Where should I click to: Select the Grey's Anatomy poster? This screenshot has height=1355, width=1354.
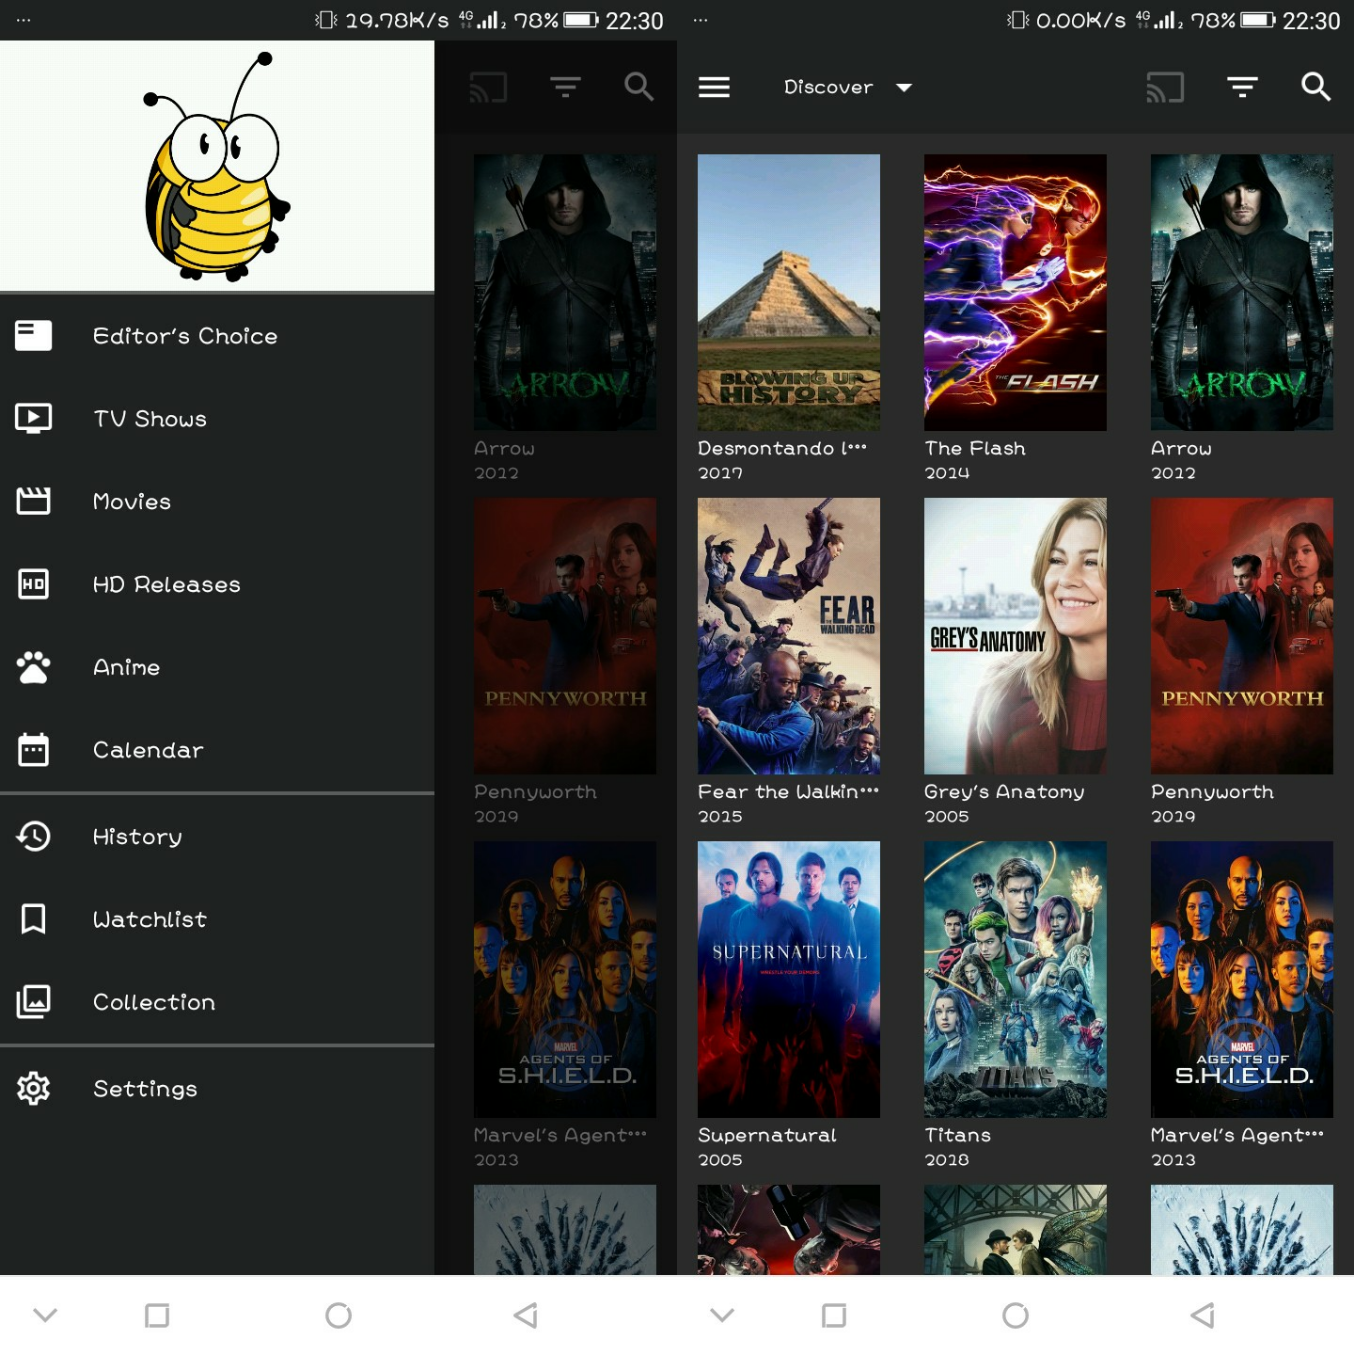1015,636
